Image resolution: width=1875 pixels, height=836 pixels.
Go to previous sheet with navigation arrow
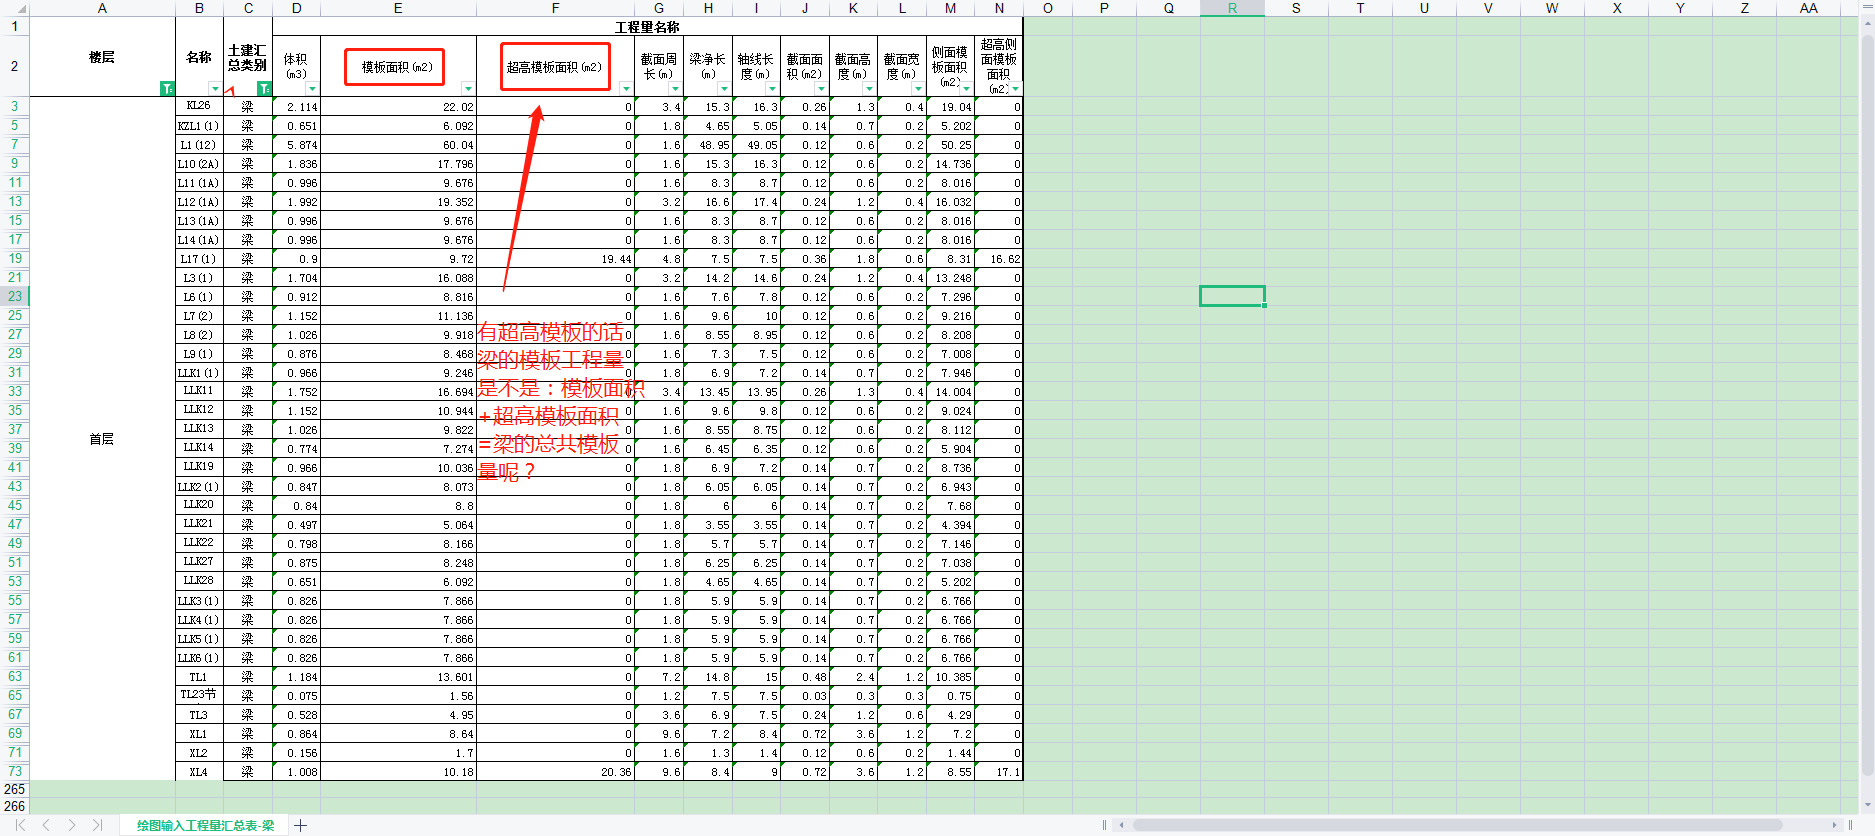pyautogui.click(x=46, y=825)
